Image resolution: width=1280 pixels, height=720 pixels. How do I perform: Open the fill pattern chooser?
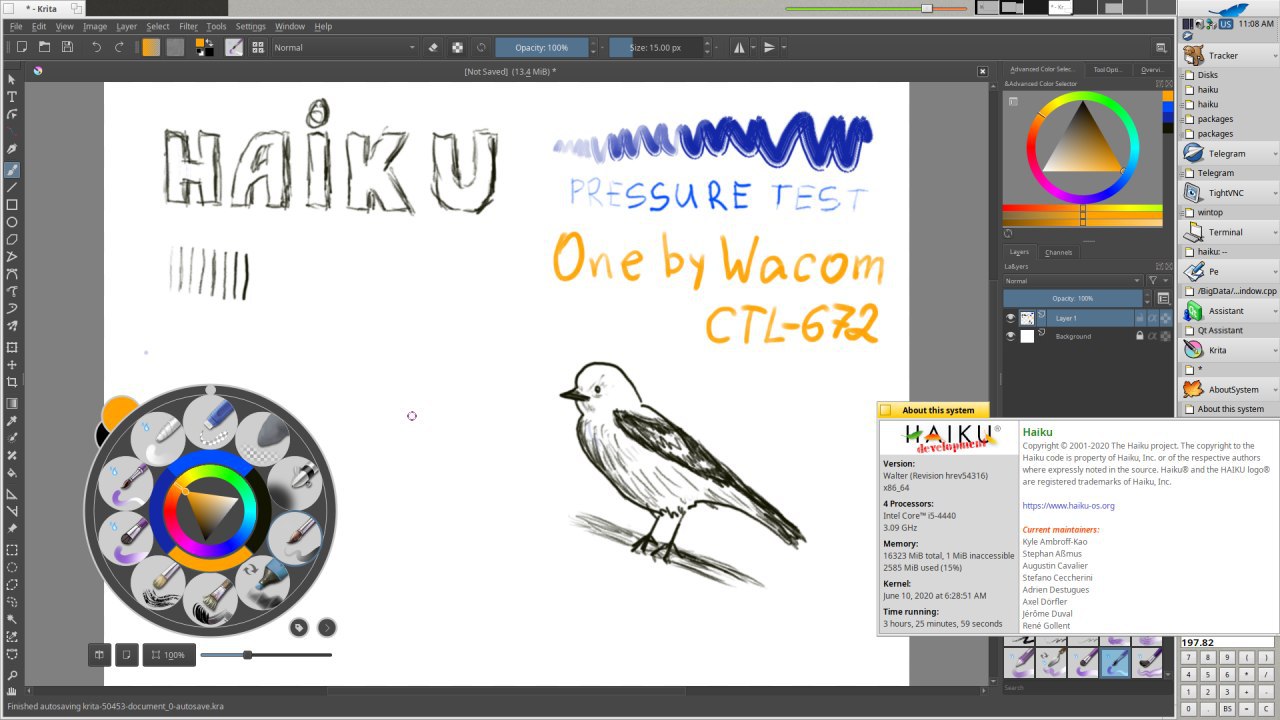(175, 47)
